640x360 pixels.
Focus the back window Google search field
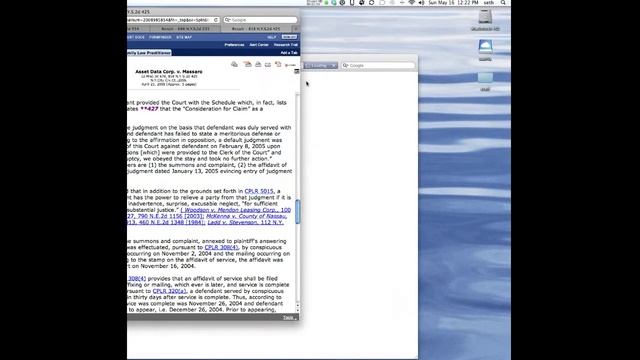378,65
